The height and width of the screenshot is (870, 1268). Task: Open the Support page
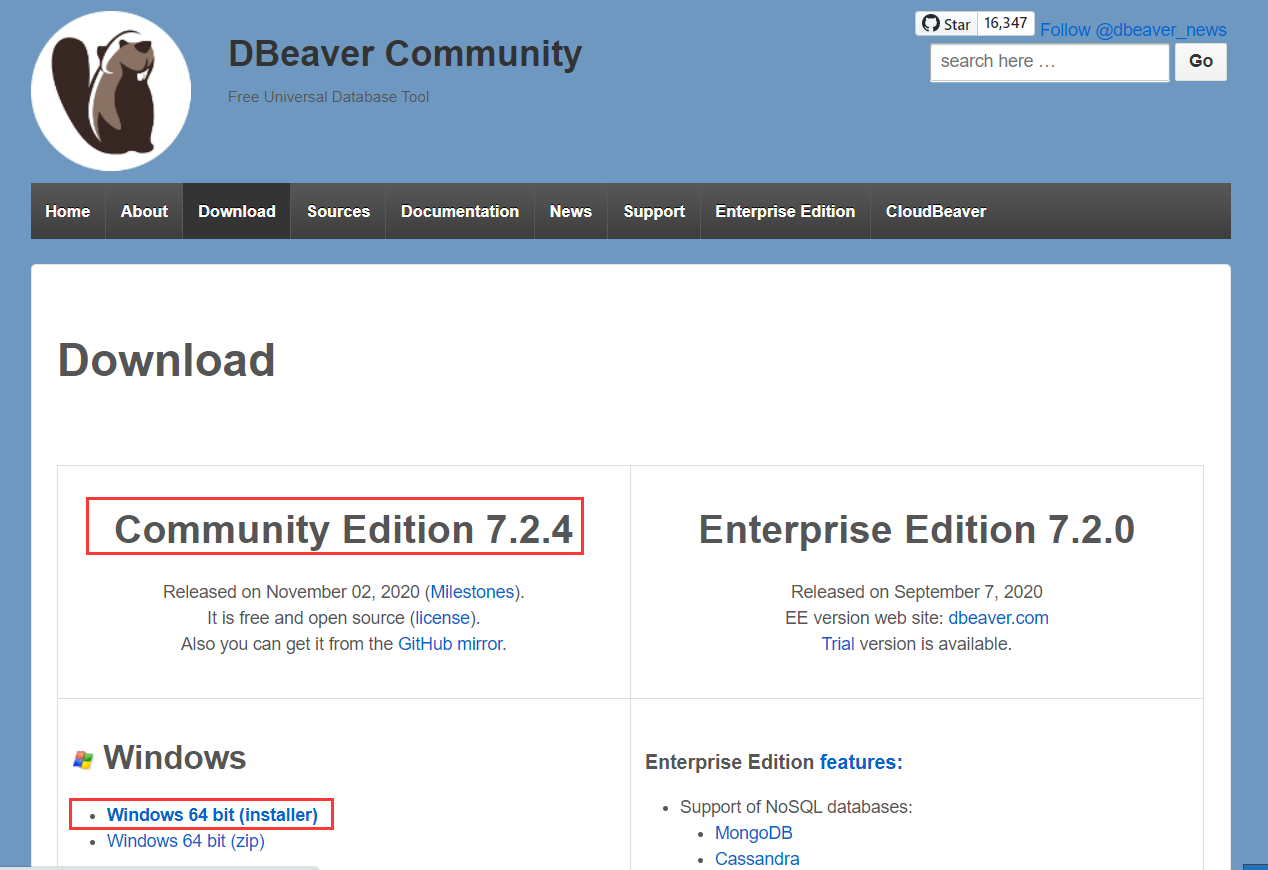[x=653, y=211]
